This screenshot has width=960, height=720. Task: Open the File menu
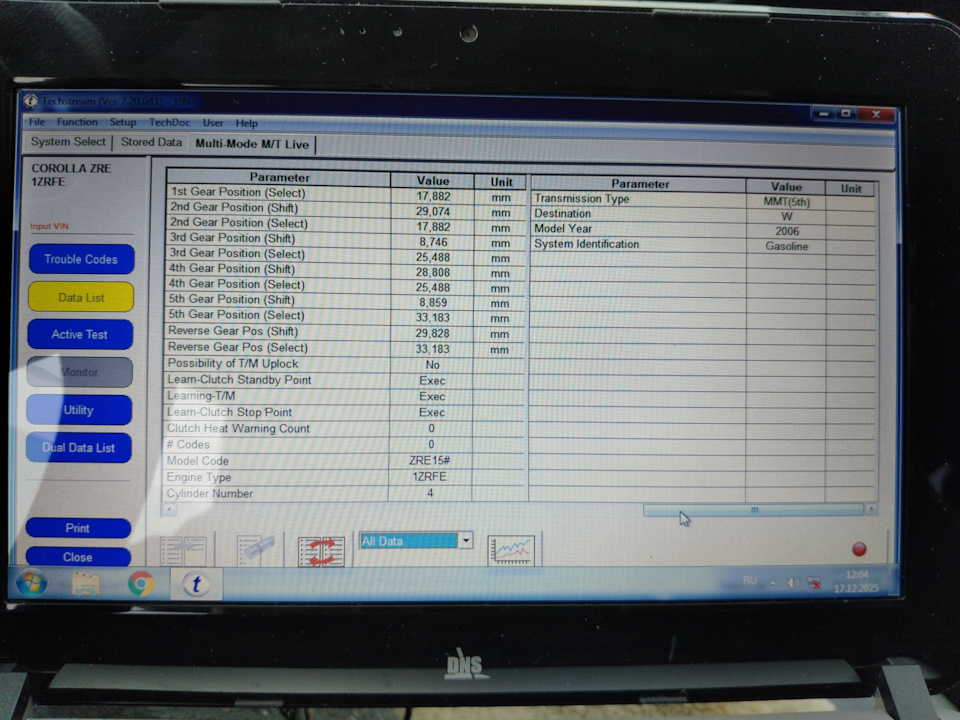pyautogui.click(x=37, y=122)
